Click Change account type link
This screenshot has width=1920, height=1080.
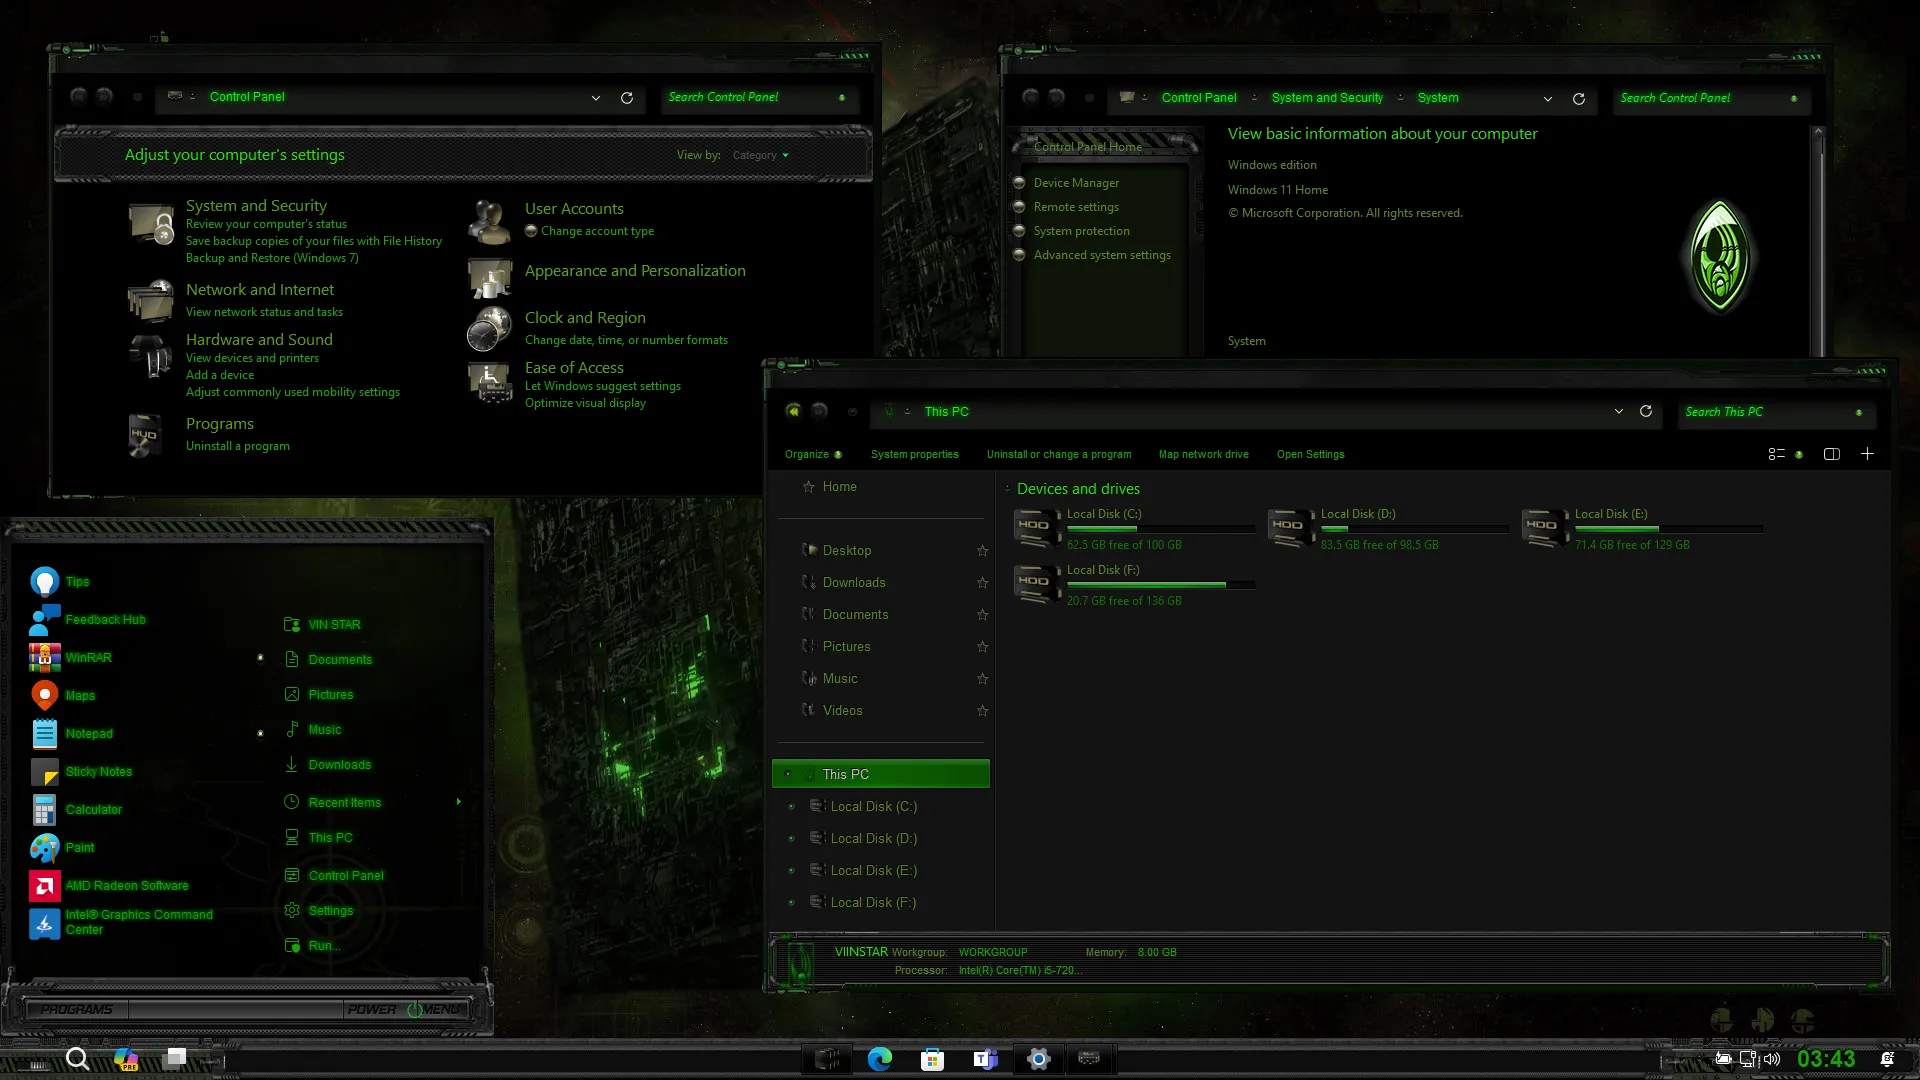(x=597, y=231)
